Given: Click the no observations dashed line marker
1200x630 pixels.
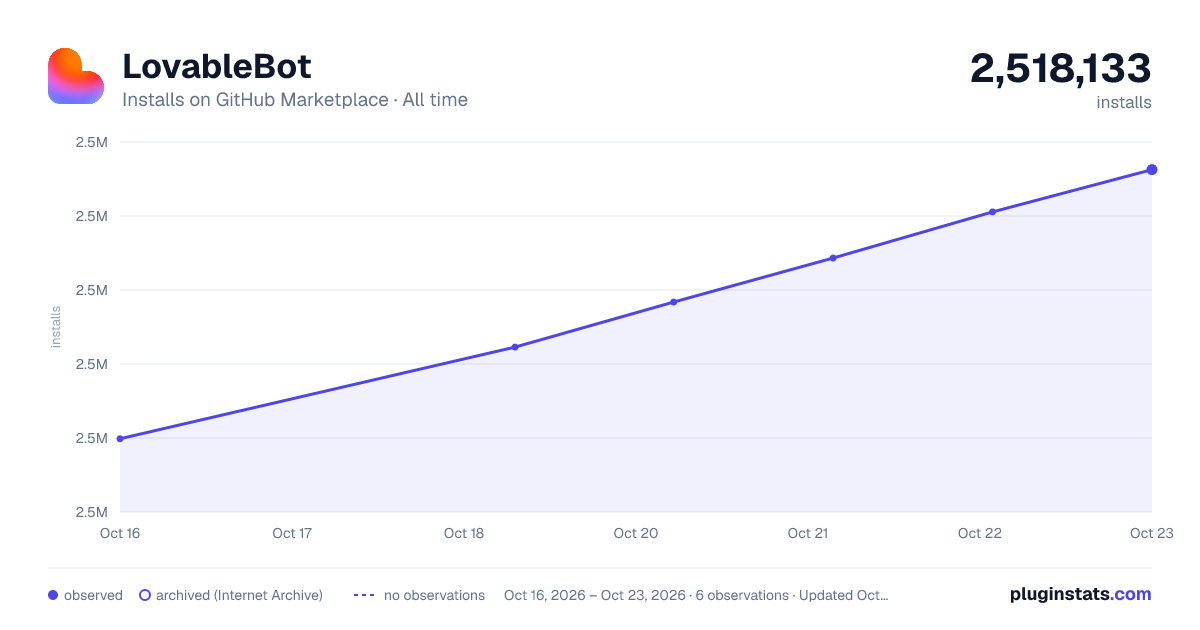Looking at the screenshot, I should point(364,595).
